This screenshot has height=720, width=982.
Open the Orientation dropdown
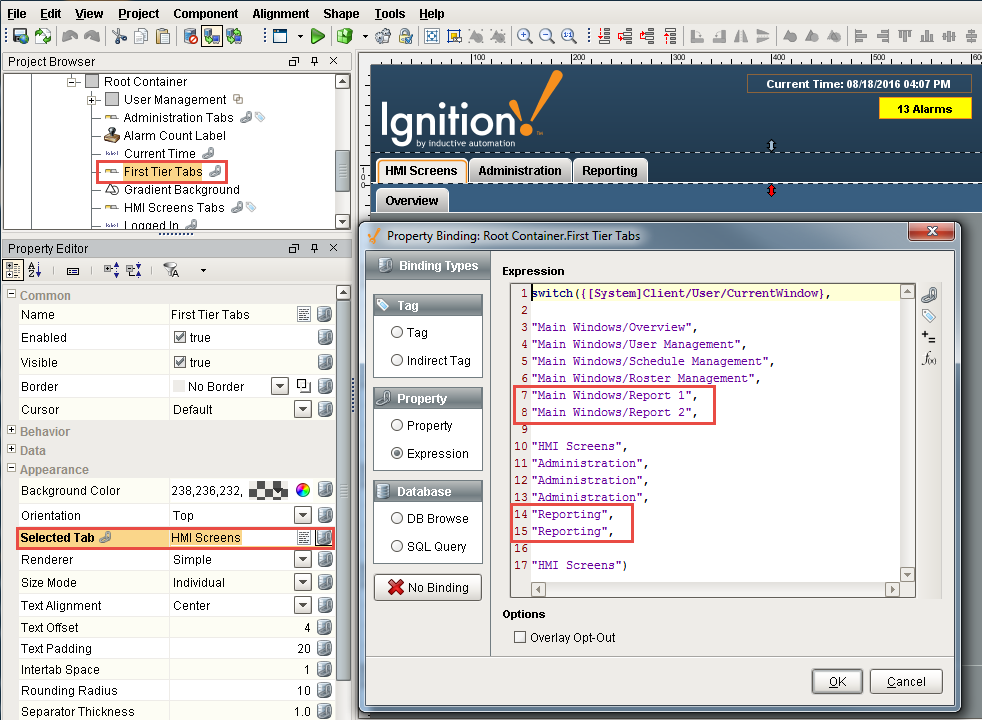303,515
